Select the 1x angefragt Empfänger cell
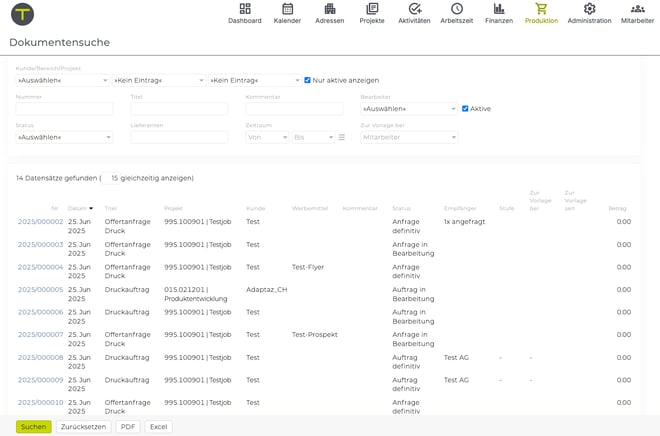This screenshot has height=436, width=660. tap(465, 222)
